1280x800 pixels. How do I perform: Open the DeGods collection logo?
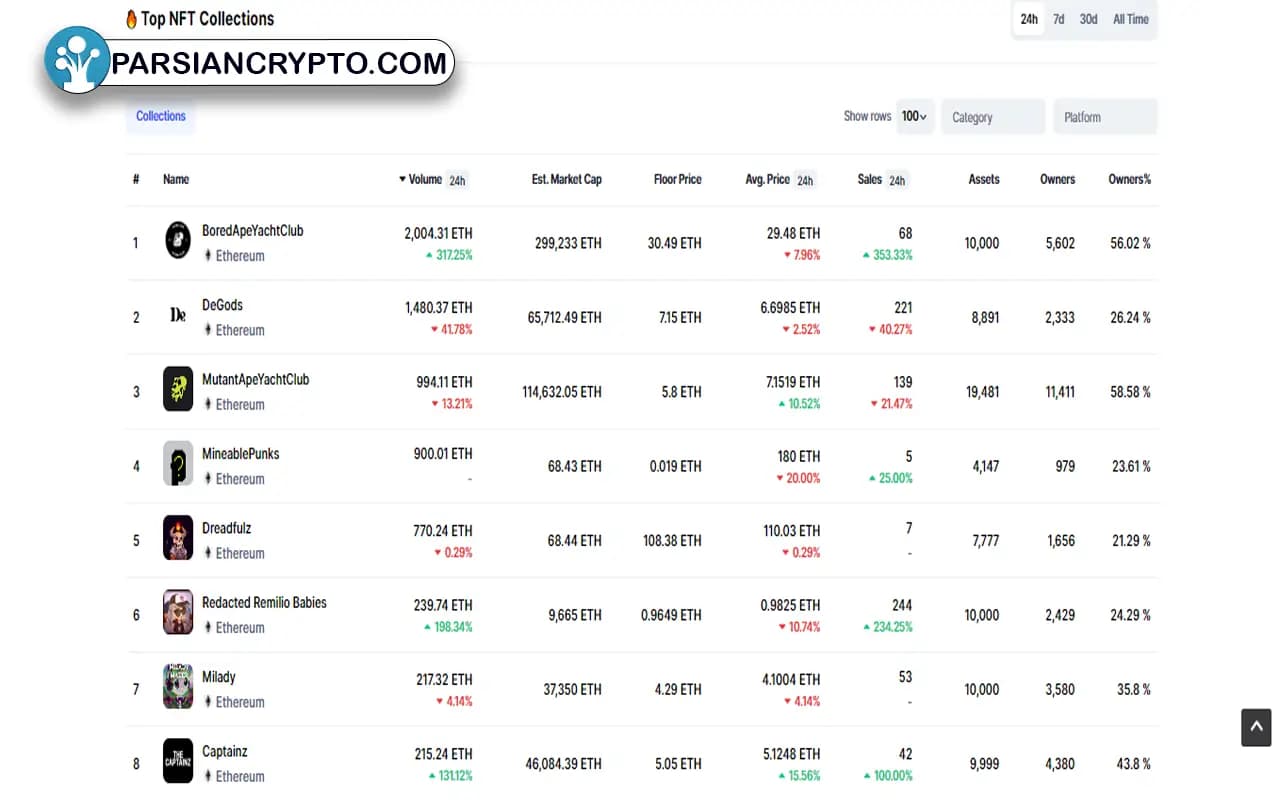tap(178, 315)
